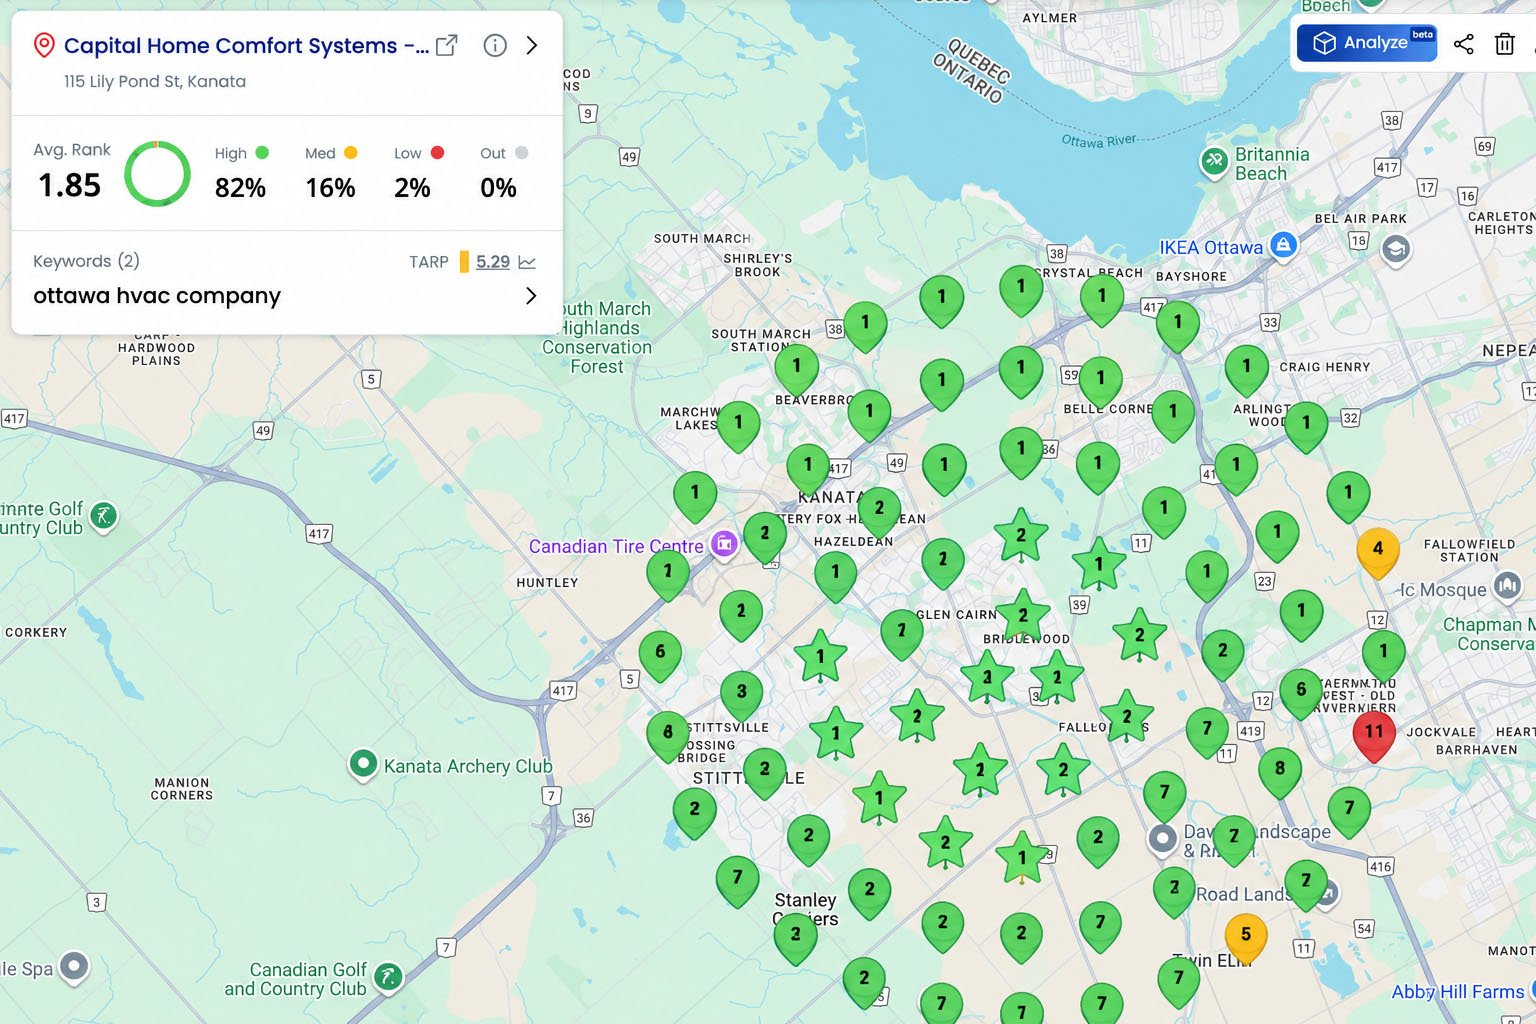The image size is (1536, 1024).
Task: Expand the Keywords (2) section
Action: [86, 261]
